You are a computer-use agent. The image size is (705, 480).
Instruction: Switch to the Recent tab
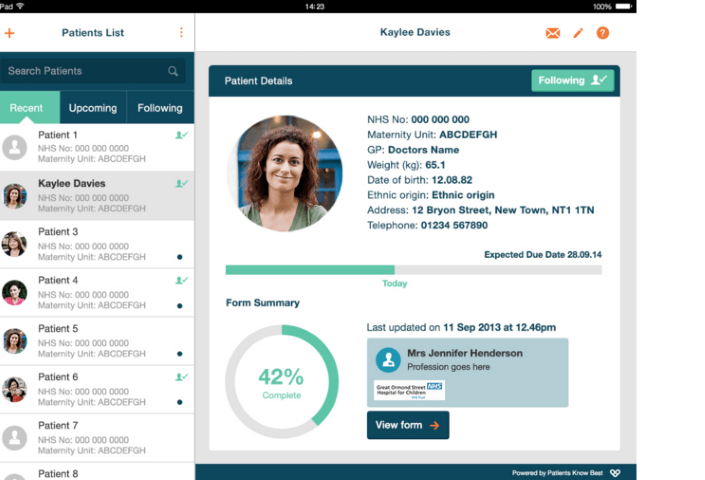[30, 108]
